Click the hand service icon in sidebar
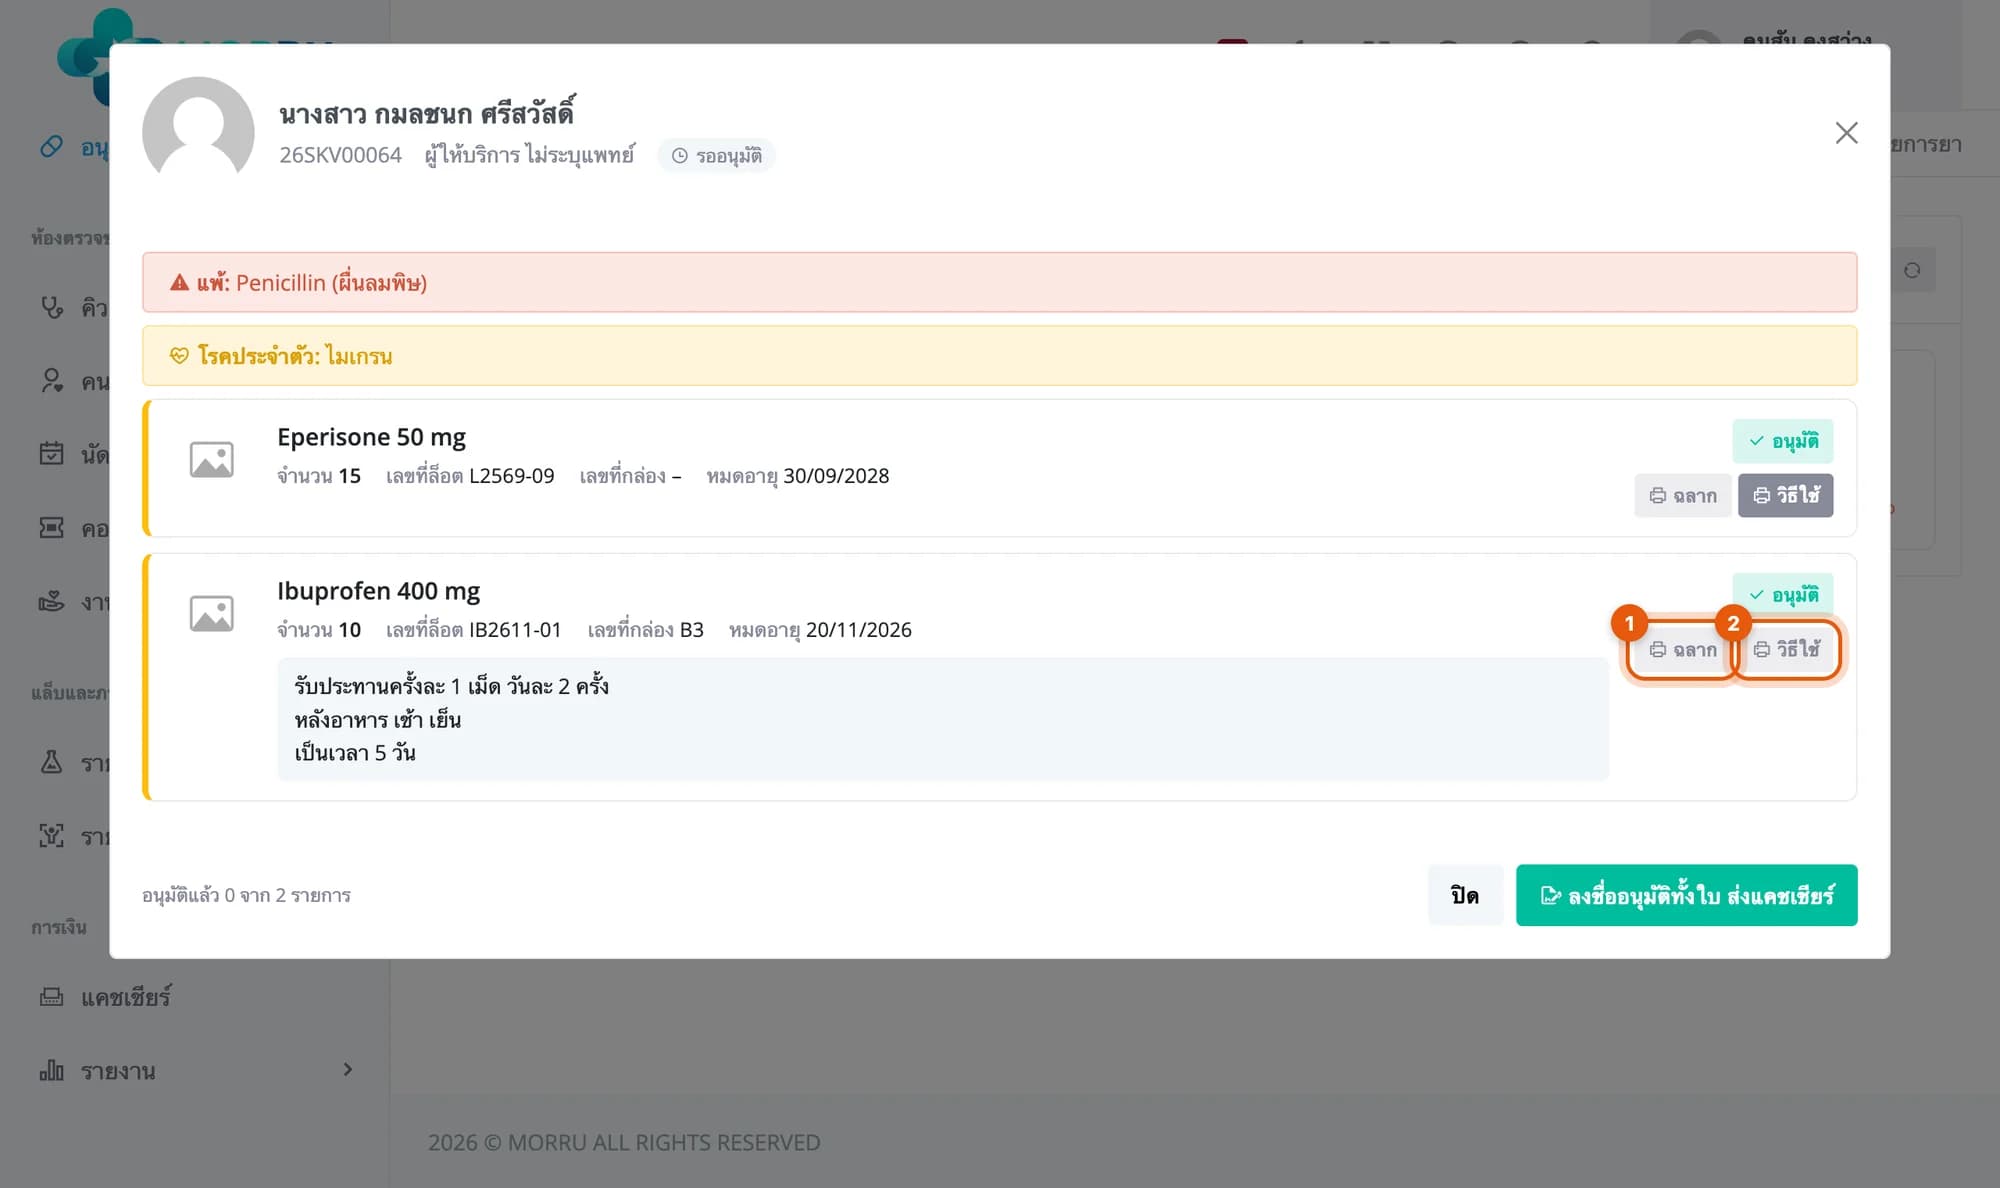Viewport: 2000px width, 1188px height. tap(51, 602)
